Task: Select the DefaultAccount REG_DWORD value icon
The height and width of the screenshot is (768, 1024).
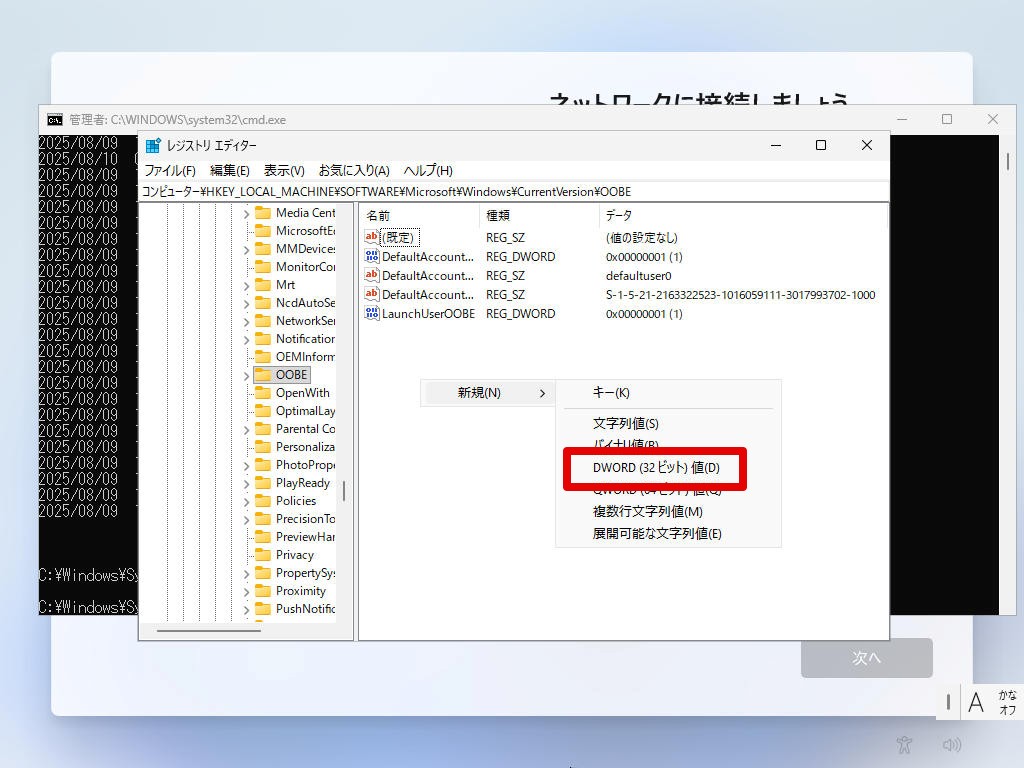Action: click(372, 256)
